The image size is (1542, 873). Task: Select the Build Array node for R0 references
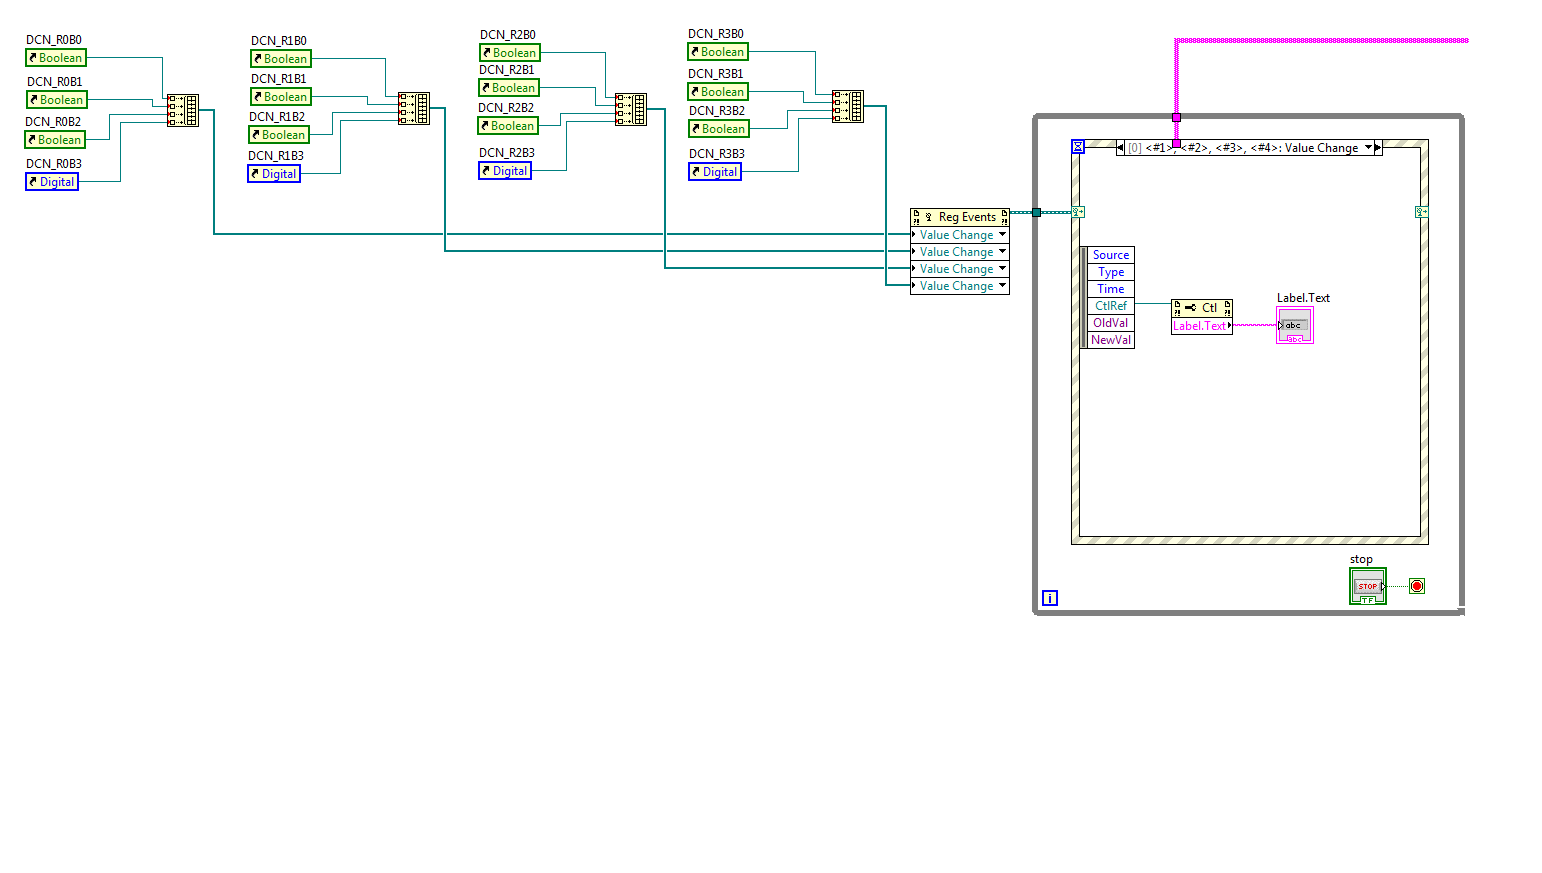tap(183, 110)
